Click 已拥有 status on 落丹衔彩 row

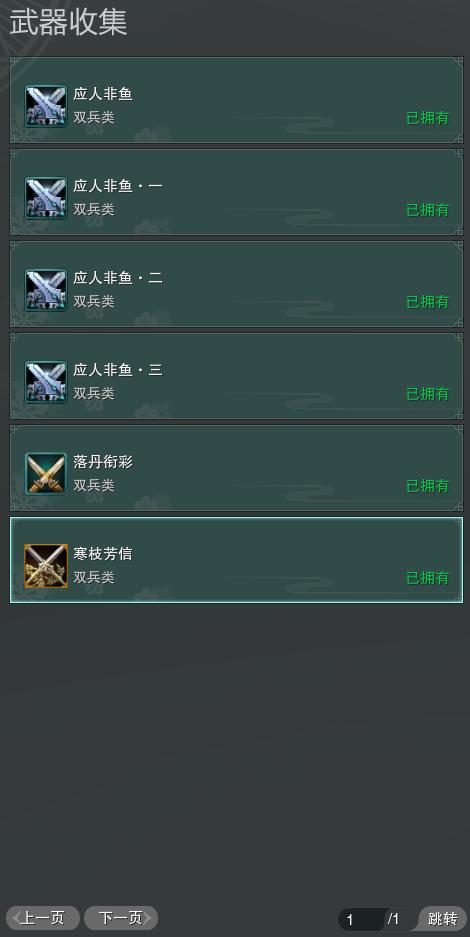pos(428,486)
